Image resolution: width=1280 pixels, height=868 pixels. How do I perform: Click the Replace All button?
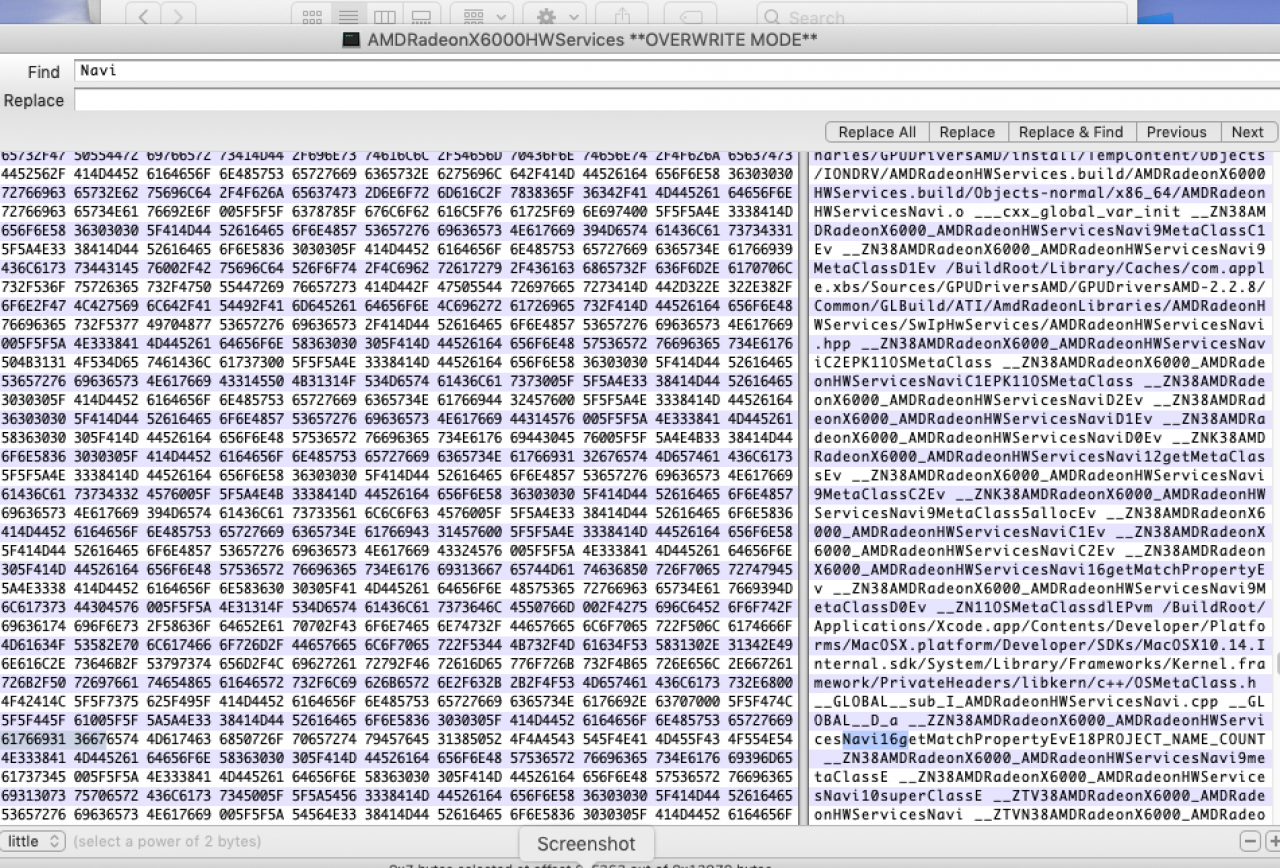coord(877,132)
